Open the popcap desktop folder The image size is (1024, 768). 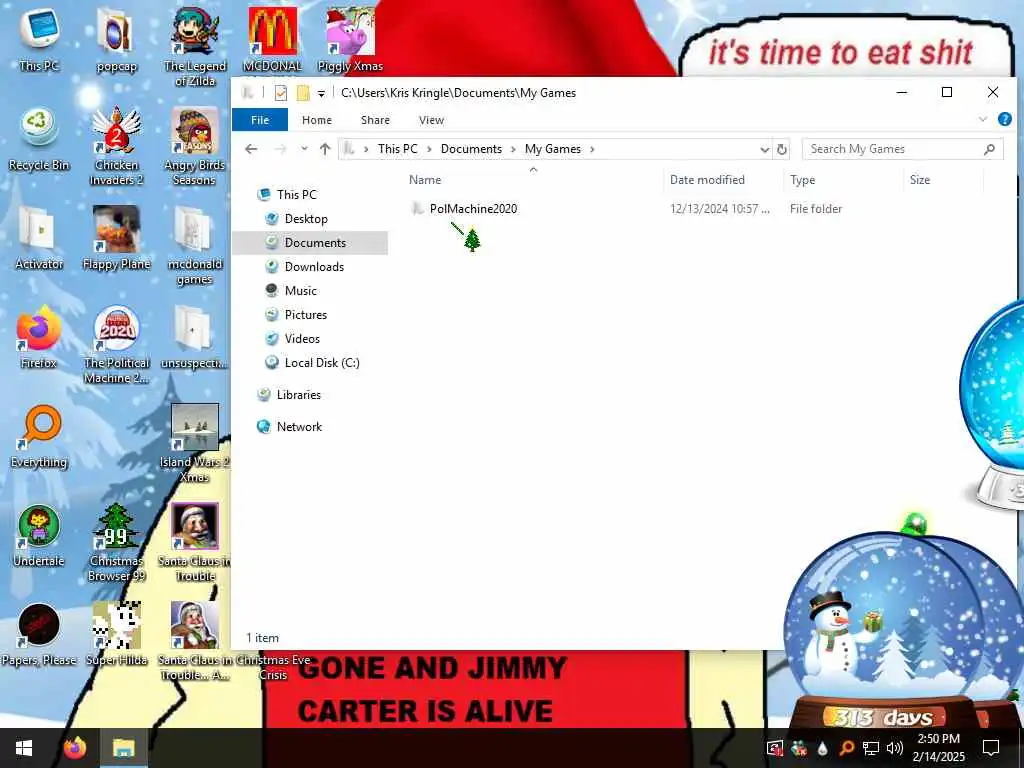click(x=116, y=39)
